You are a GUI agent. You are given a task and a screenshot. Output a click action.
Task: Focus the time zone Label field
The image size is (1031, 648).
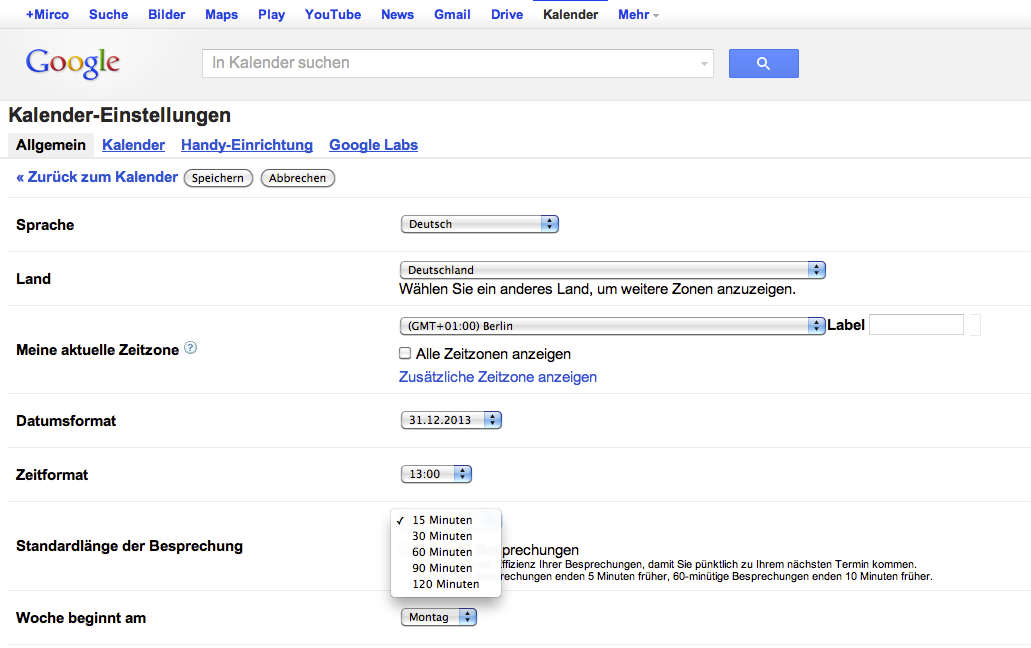(916, 325)
